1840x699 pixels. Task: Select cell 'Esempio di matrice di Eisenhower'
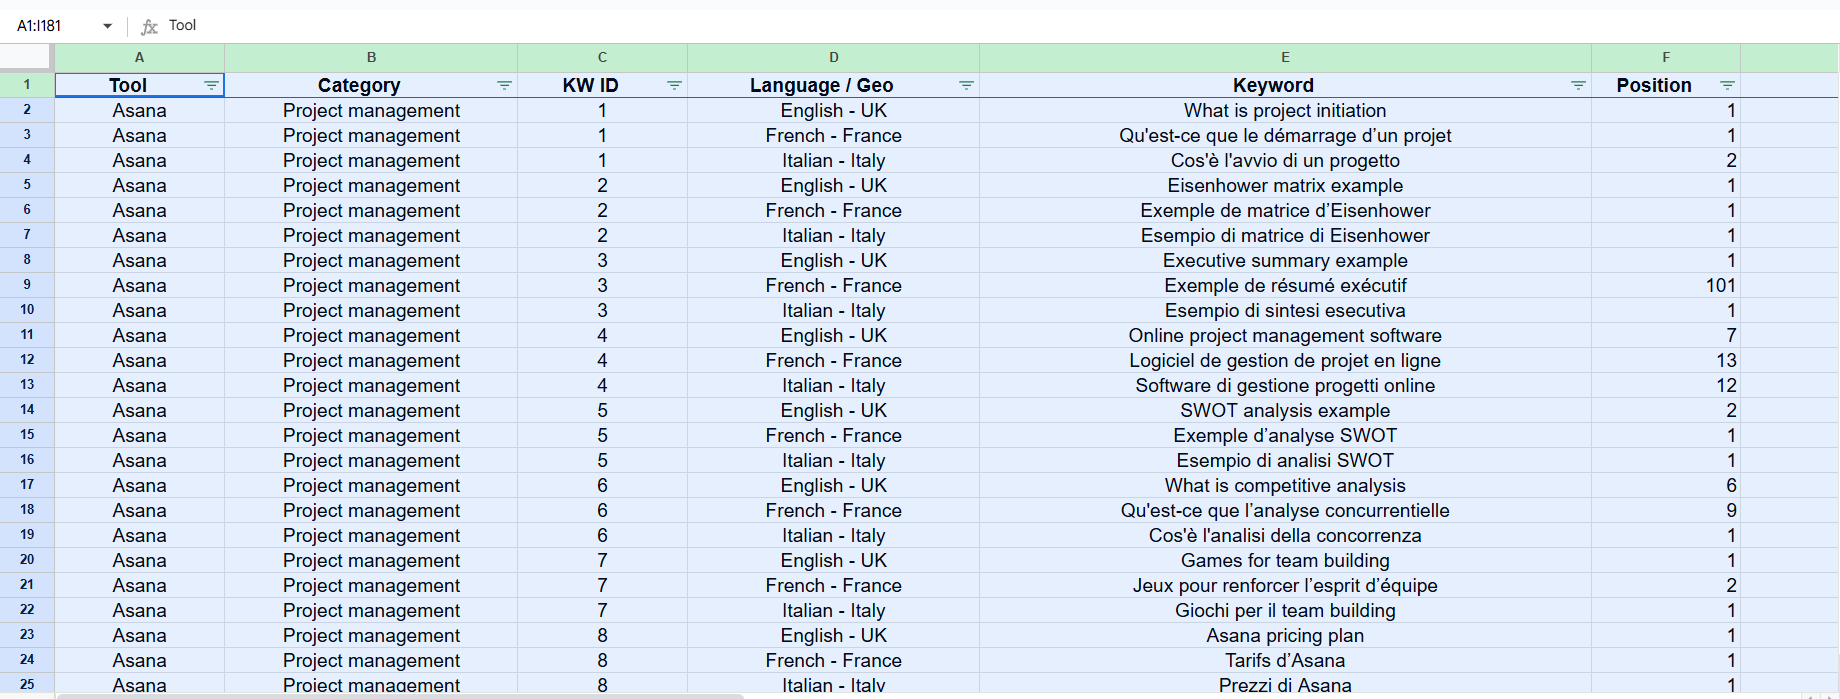1285,235
